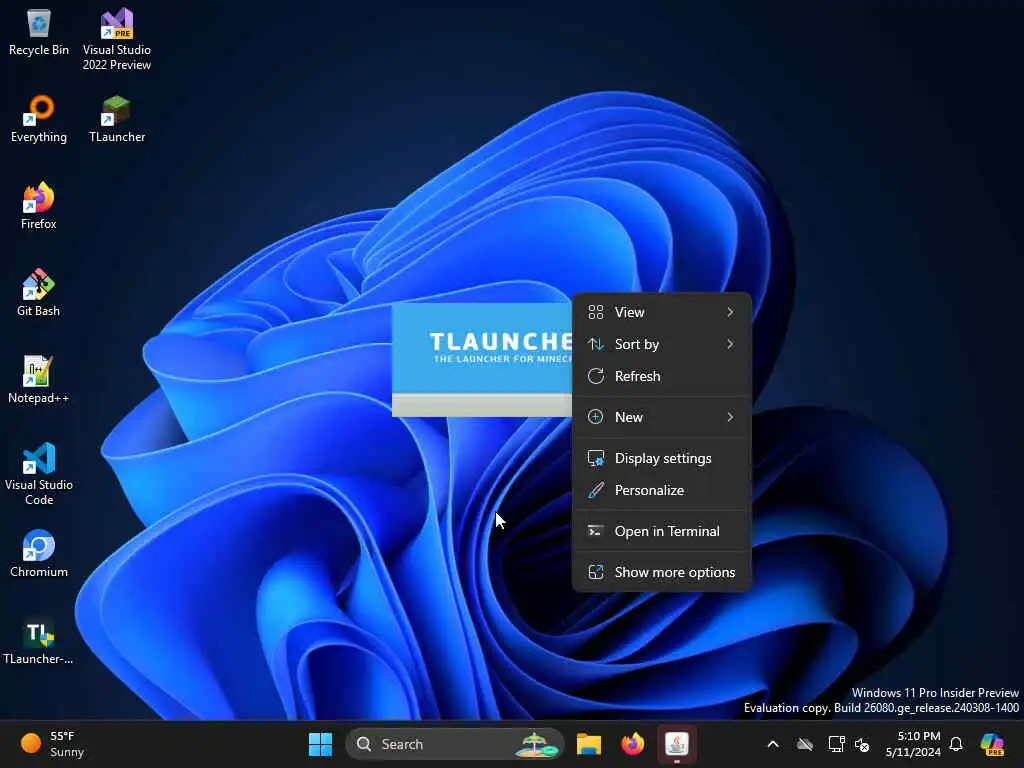The height and width of the screenshot is (768, 1024).
Task: Select the TLauncher-... installer icon
Action: tap(39, 641)
